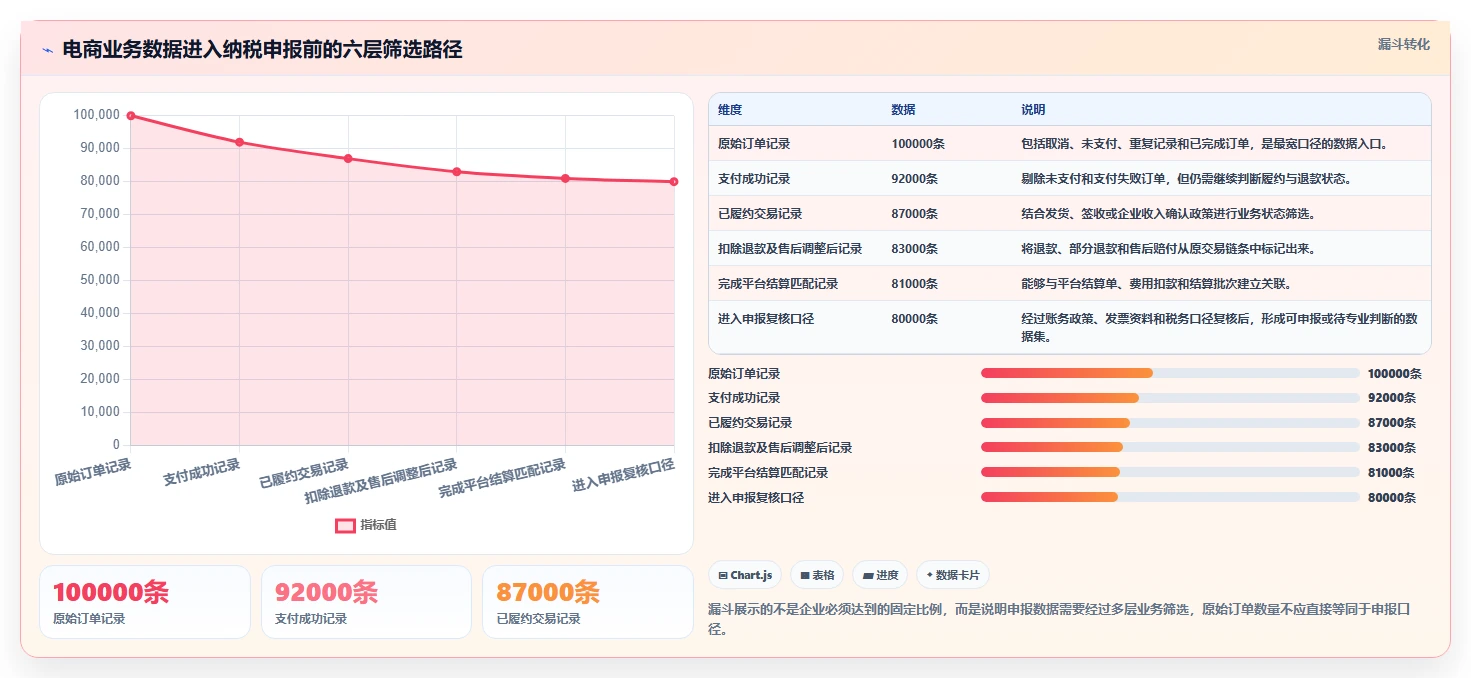Click the 87000条 value in the table
This screenshot has width=1471, height=678.
[915, 214]
